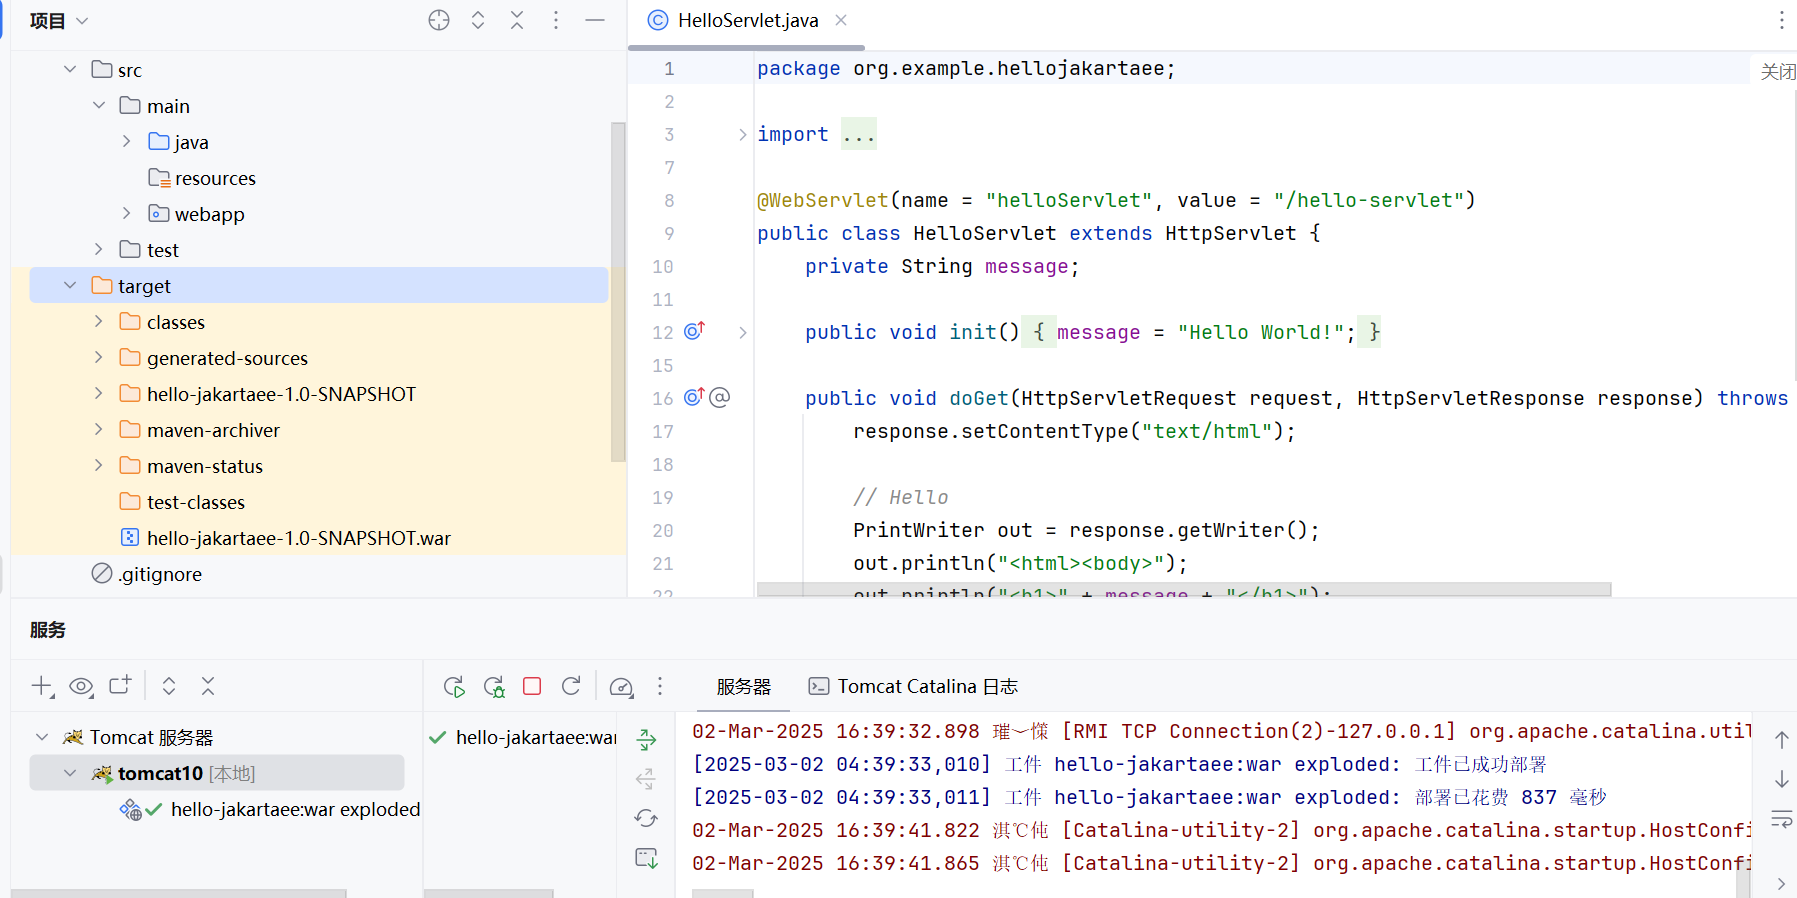
Task: Open service in new tab
Action: click(x=120, y=686)
